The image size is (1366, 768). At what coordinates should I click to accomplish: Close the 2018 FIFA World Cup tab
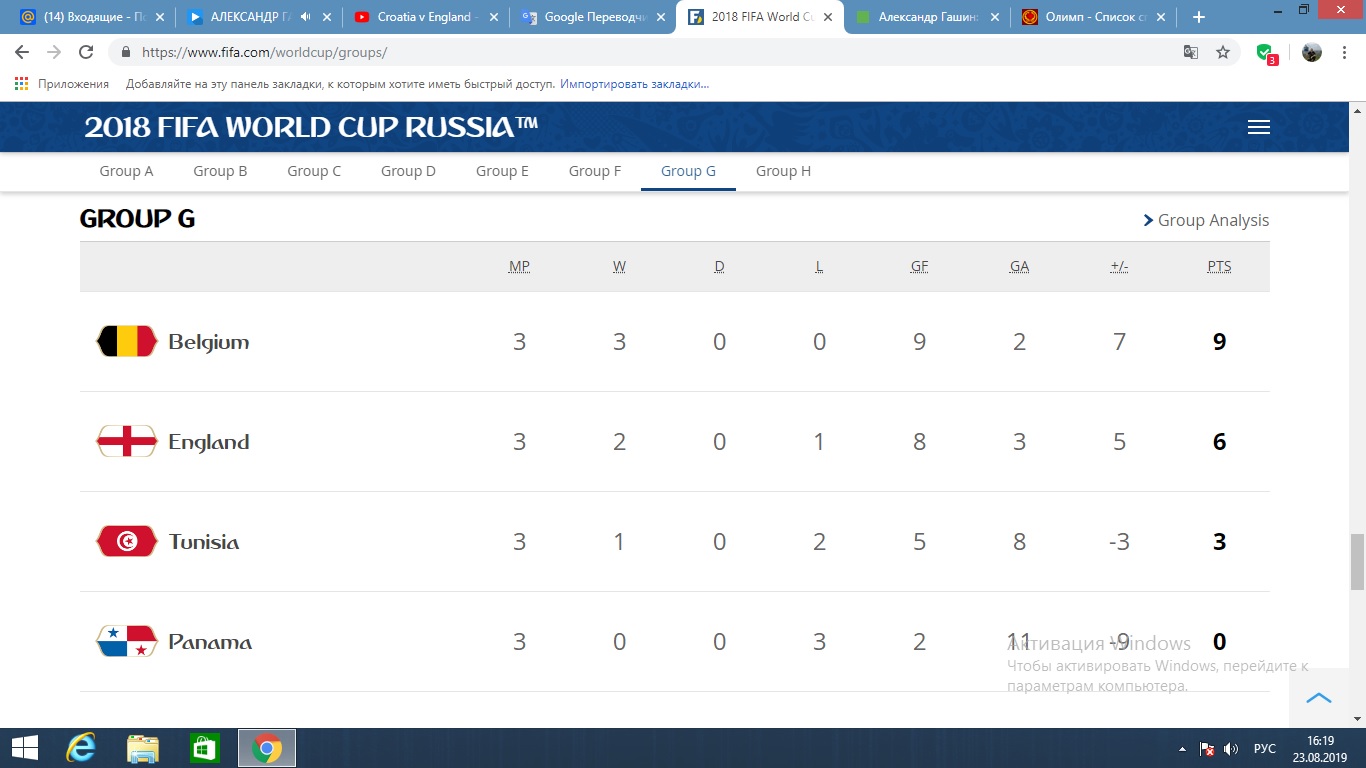826,17
